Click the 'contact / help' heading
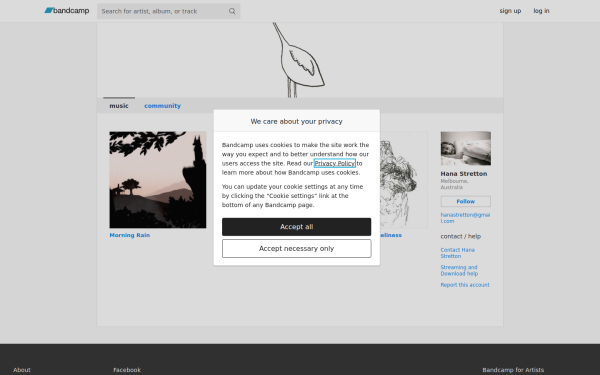The height and width of the screenshot is (375, 600). point(461,236)
